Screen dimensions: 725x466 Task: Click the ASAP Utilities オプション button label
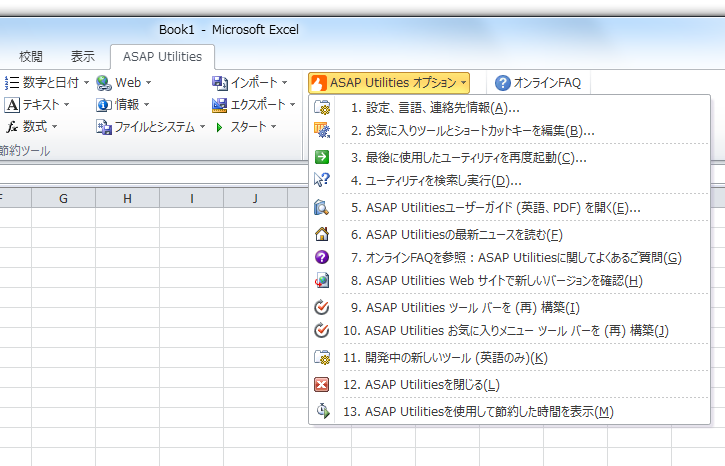click(x=393, y=83)
